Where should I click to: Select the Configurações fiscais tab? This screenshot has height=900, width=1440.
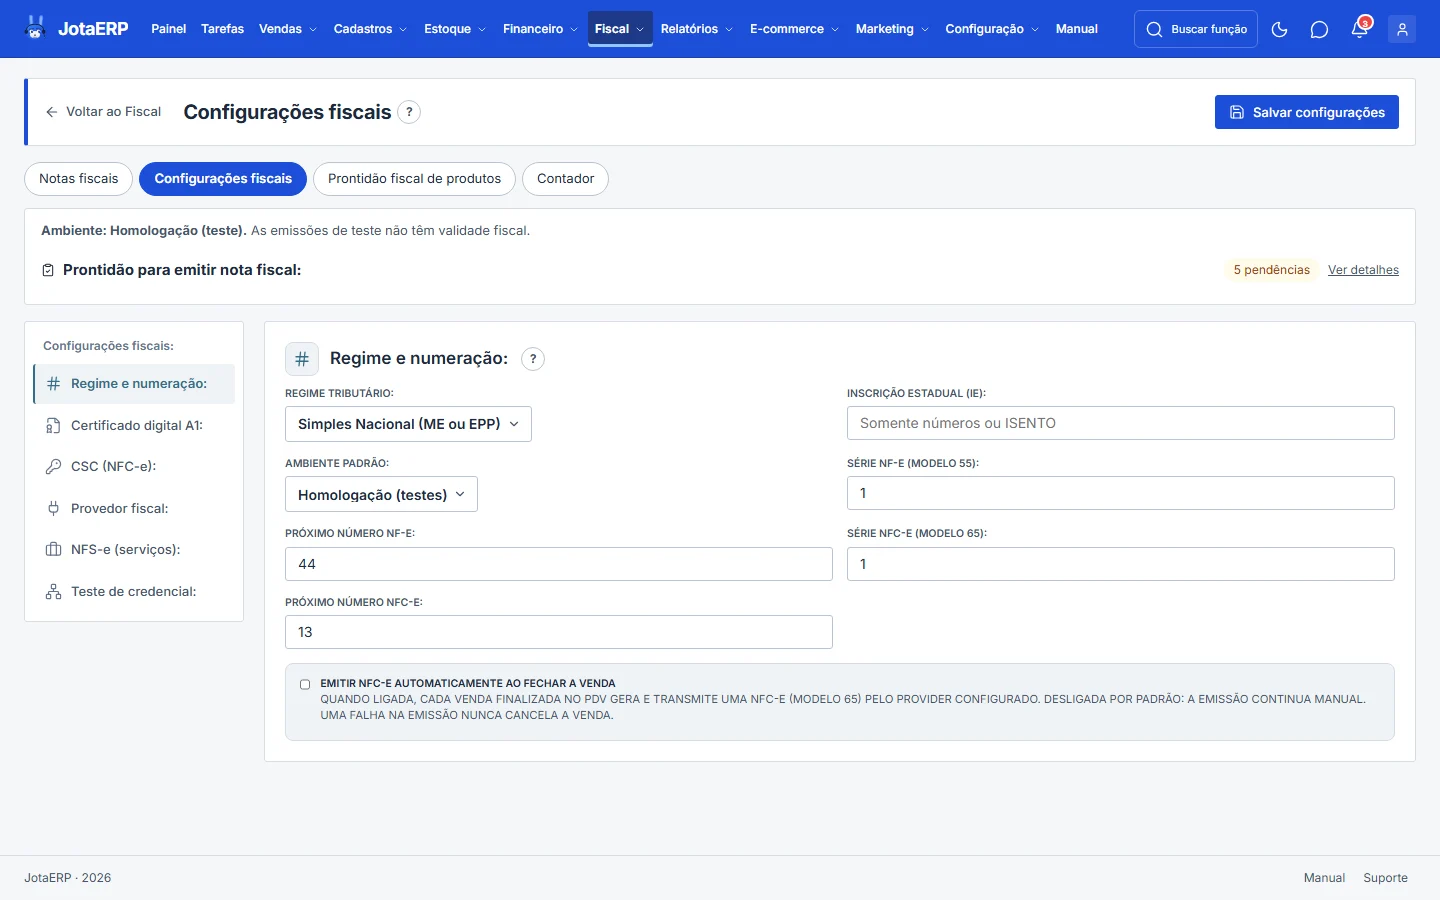223,179
